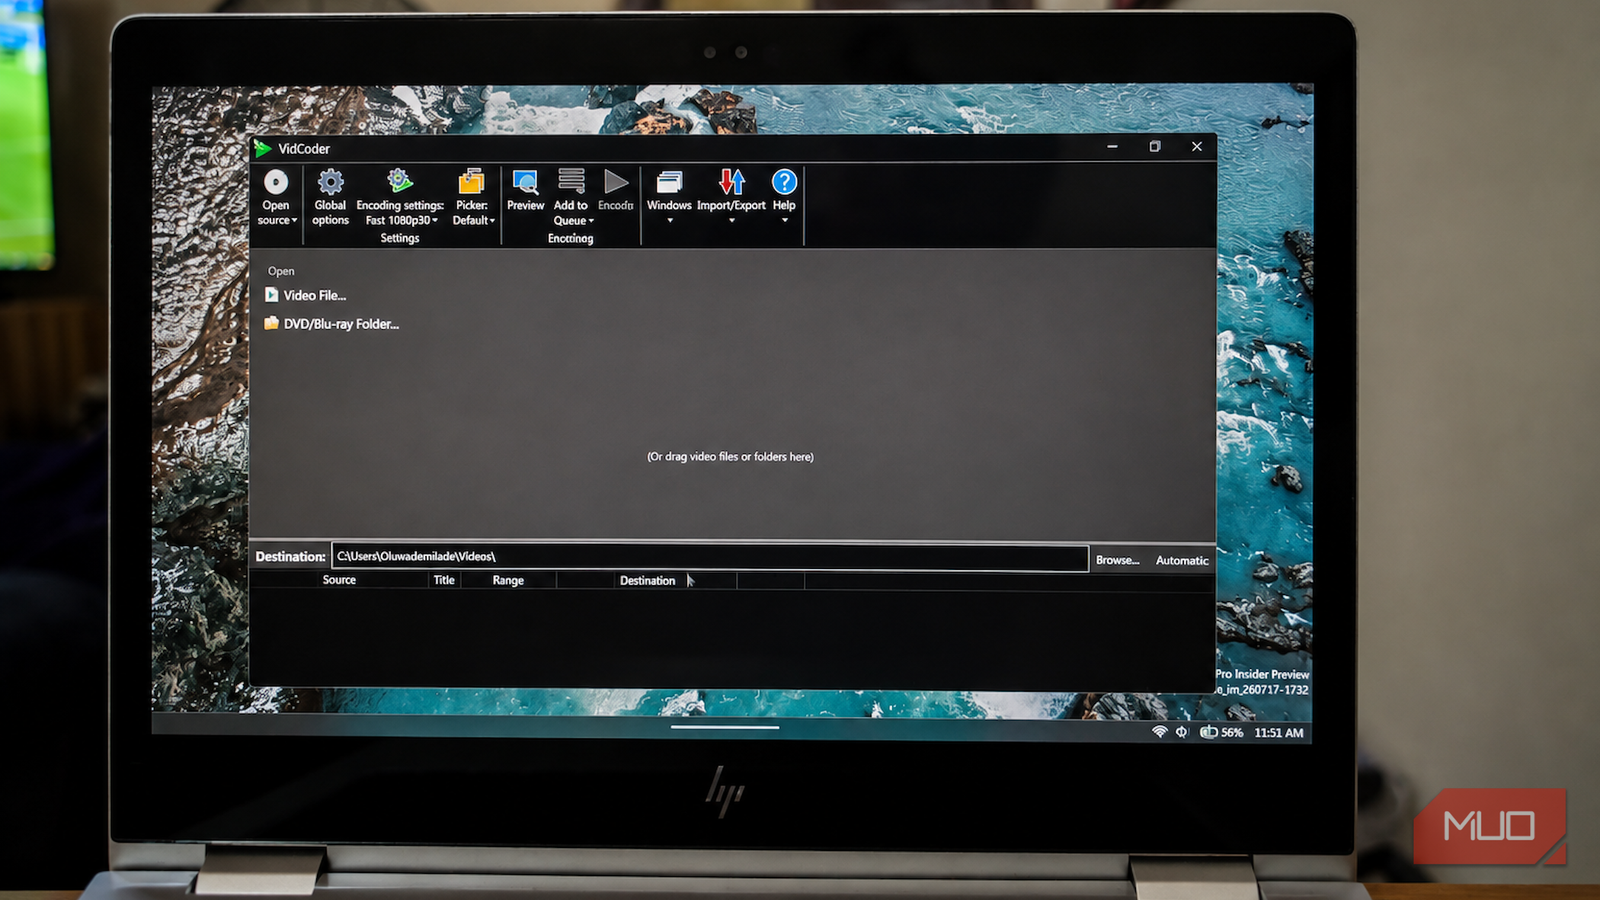Click the Range column header in queue
This screenshot has width=1600, height=900.
point(508,580)
